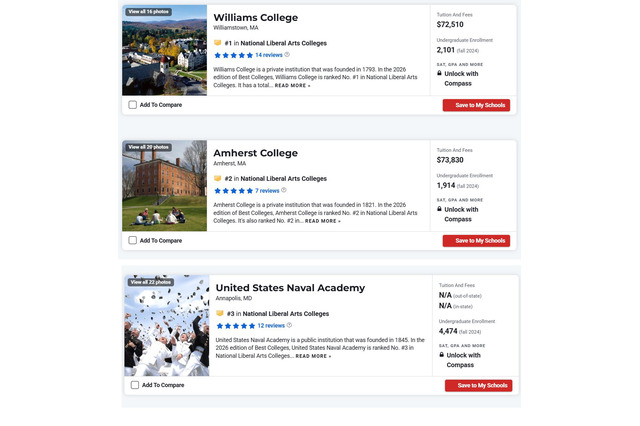This screenshot has height=426, width=640.
Task: Expand Williams College description with Read More
Action: pyautogui.click(x=292, y=86)
